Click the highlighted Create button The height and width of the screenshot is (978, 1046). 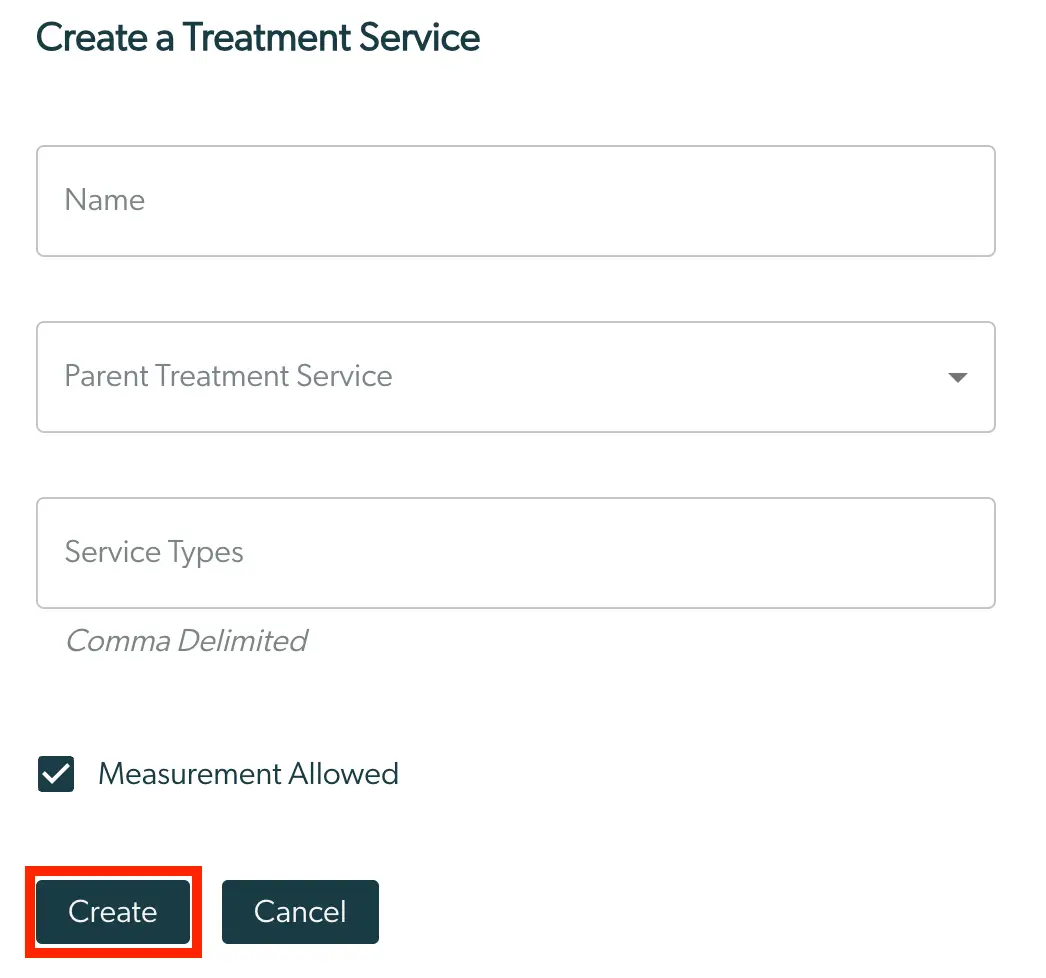(112, 911)
